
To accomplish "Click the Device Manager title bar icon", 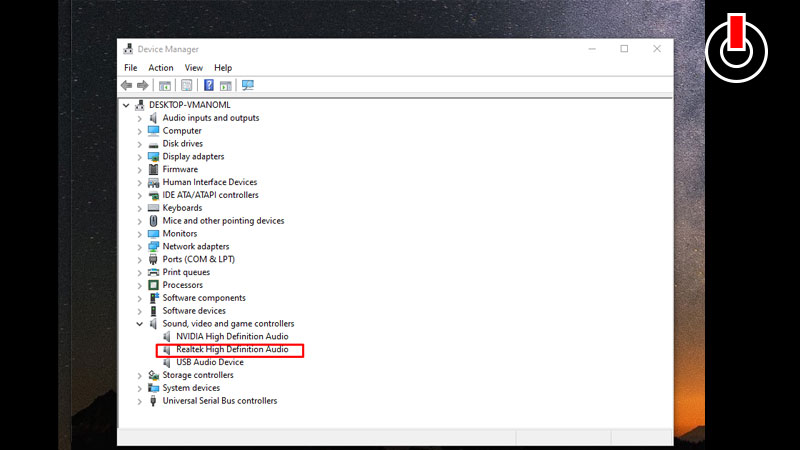I will pos(128,49).
